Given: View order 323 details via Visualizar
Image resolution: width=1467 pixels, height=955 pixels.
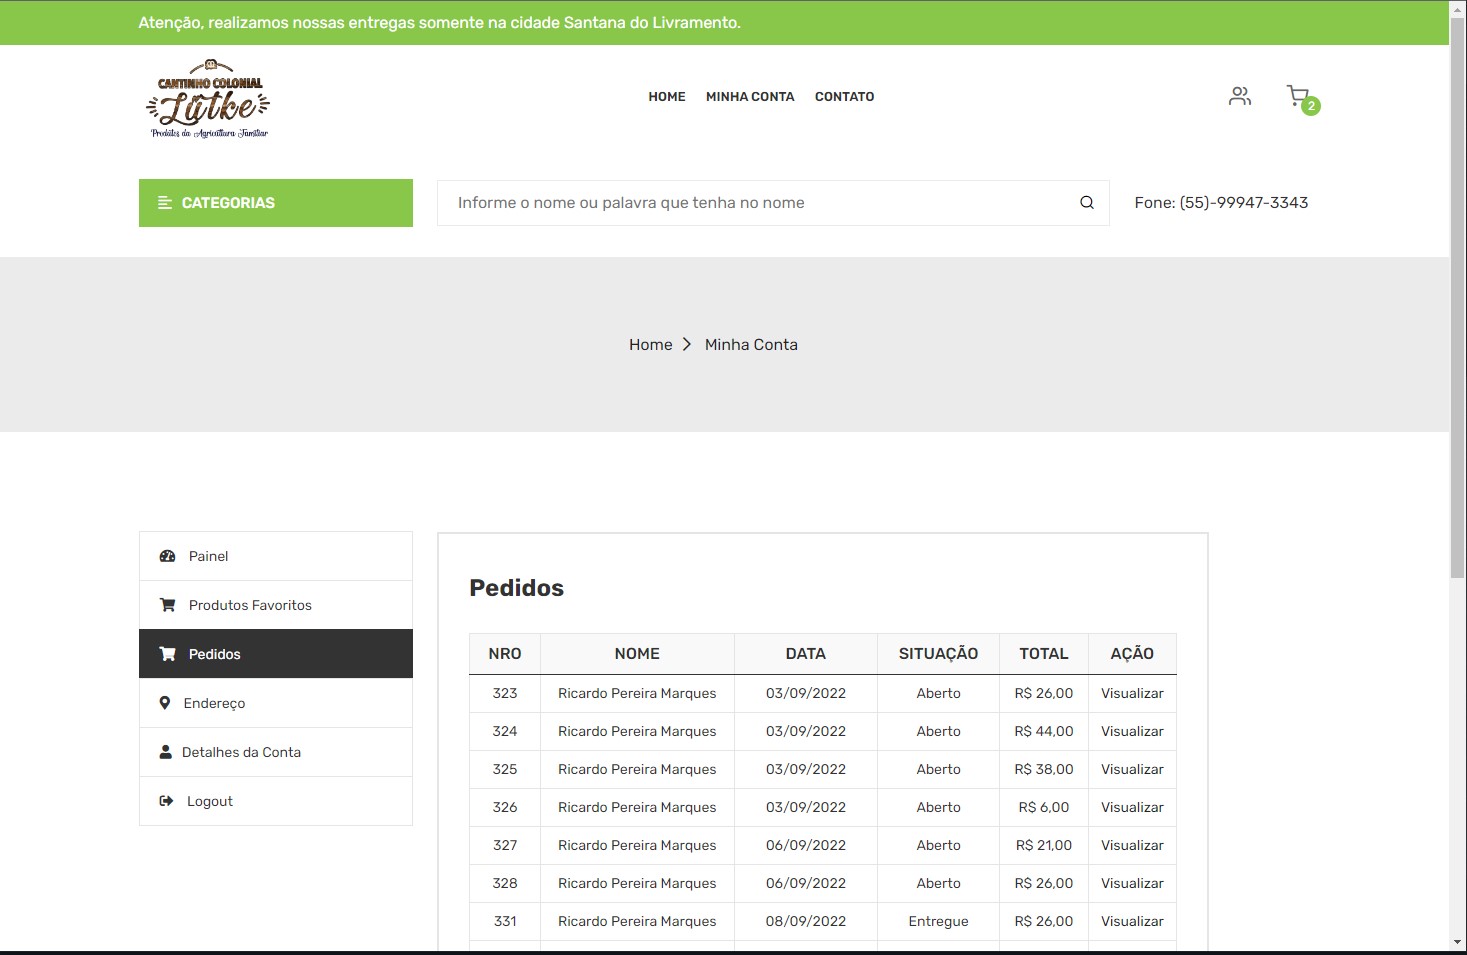Looking at the screenshot, I should pyautogui.click(x=1132, y=693).
